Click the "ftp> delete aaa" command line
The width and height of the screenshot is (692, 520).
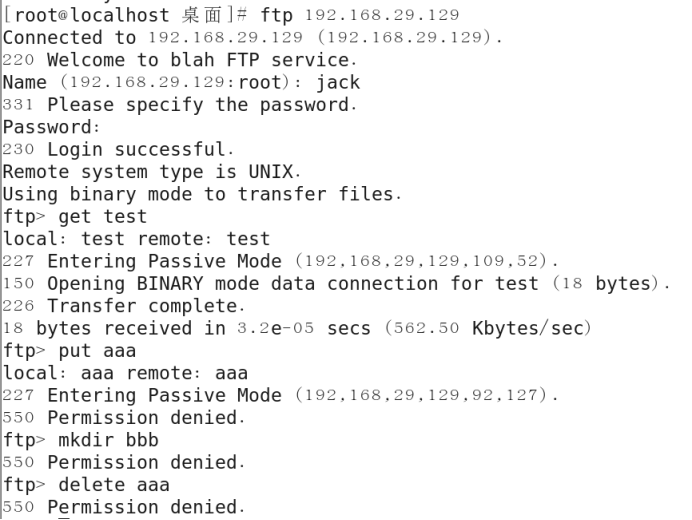point(86,484)
